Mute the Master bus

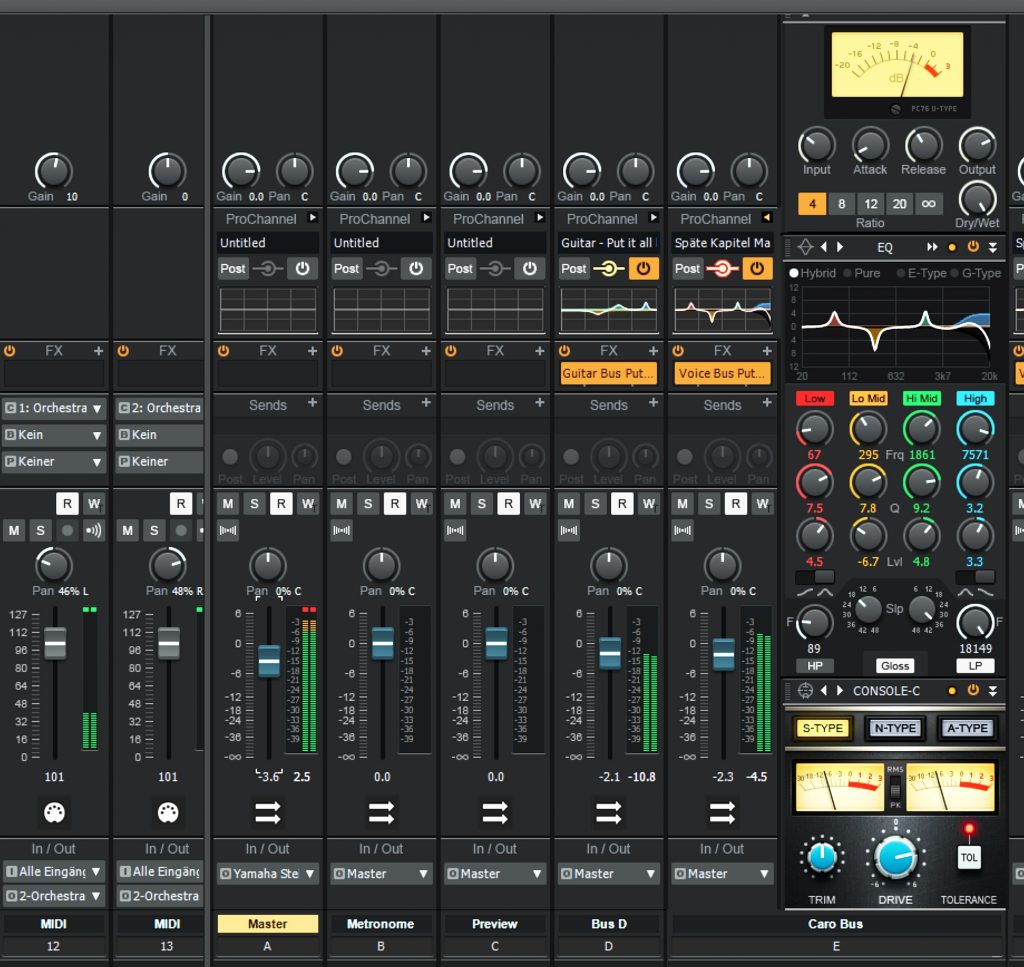[228, 504]
